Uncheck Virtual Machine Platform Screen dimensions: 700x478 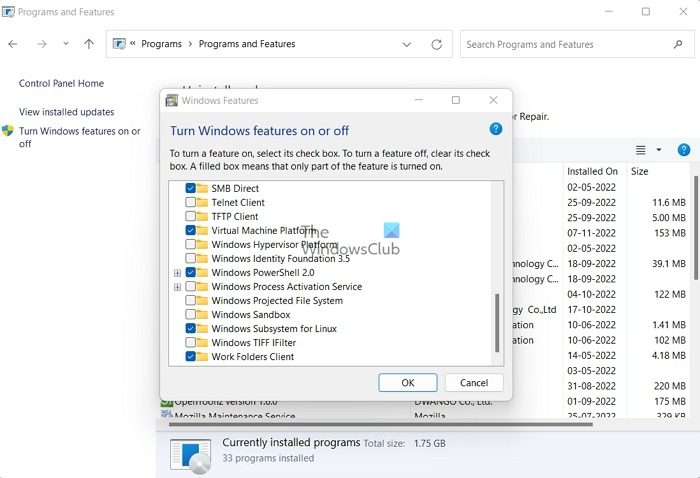(191, 230)
